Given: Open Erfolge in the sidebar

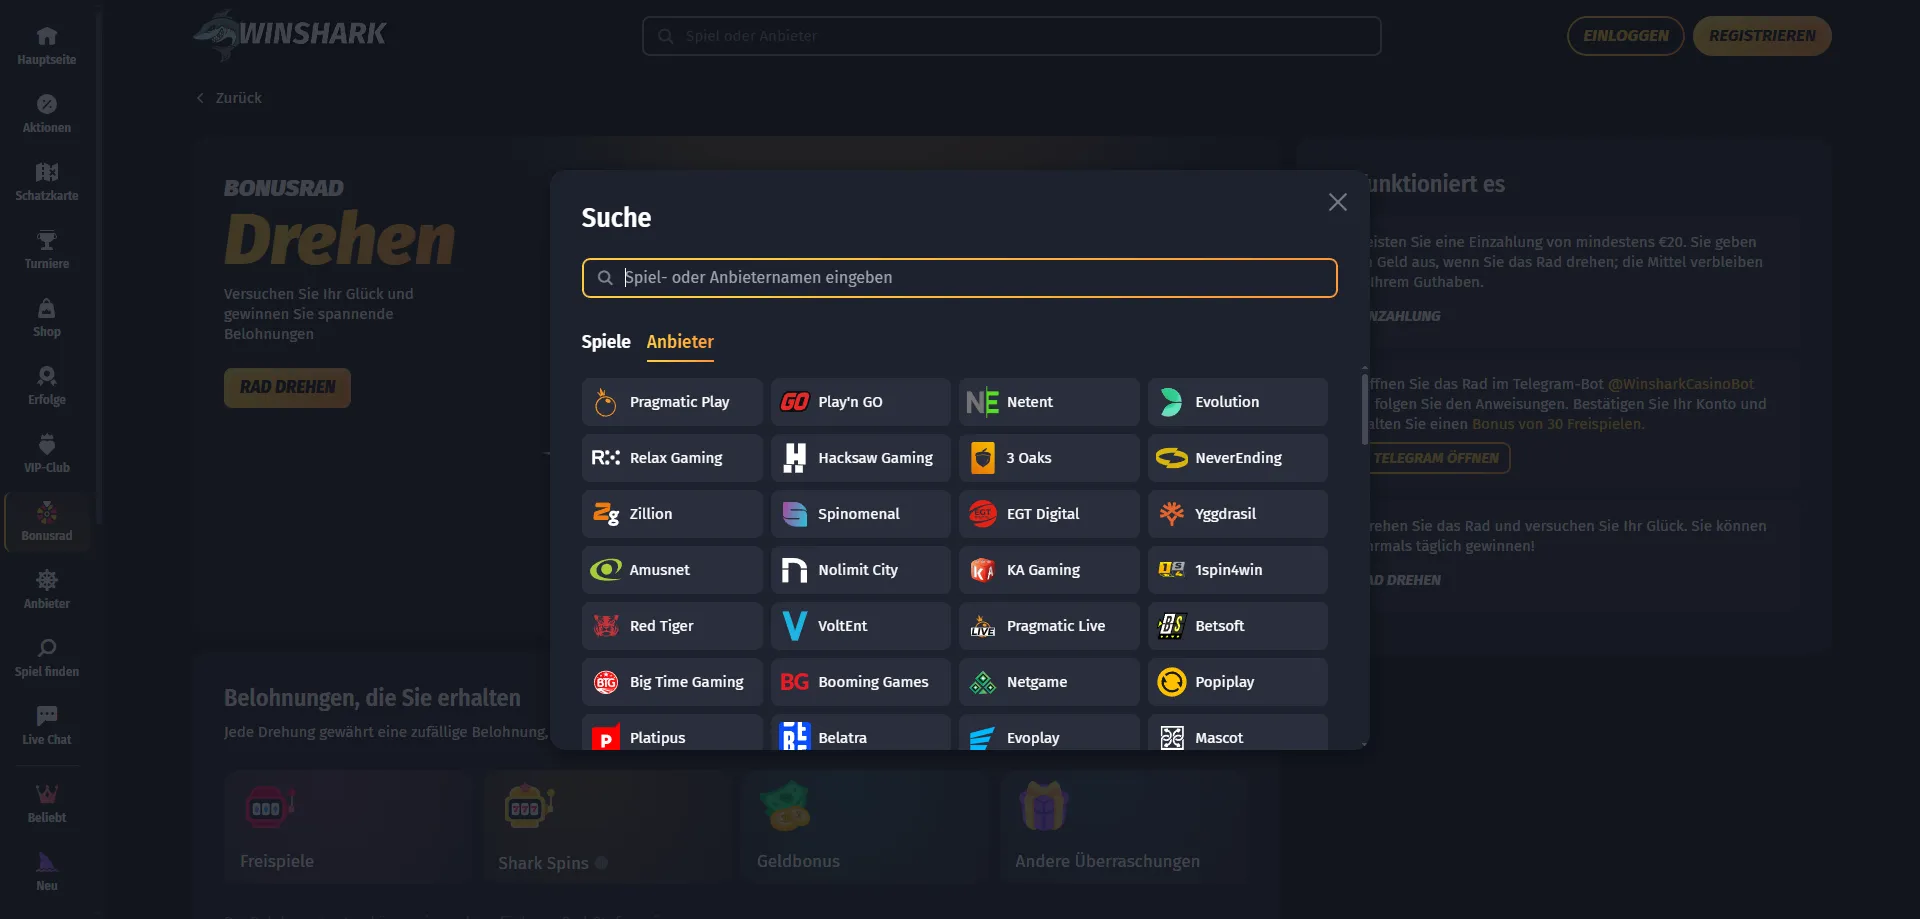Looking at the screenshot, I should pyautogui.click(x=46, y=386).
